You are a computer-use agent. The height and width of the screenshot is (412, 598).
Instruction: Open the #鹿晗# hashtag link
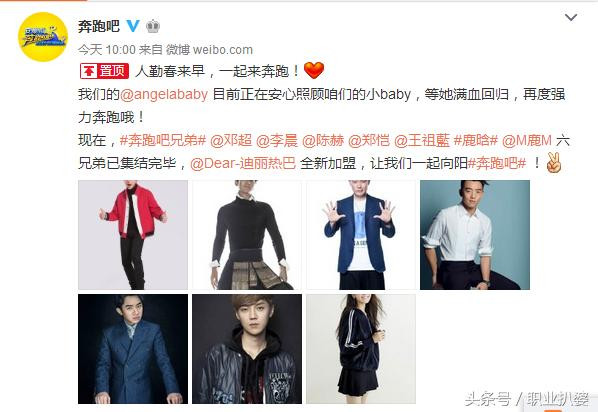[476, 140]
